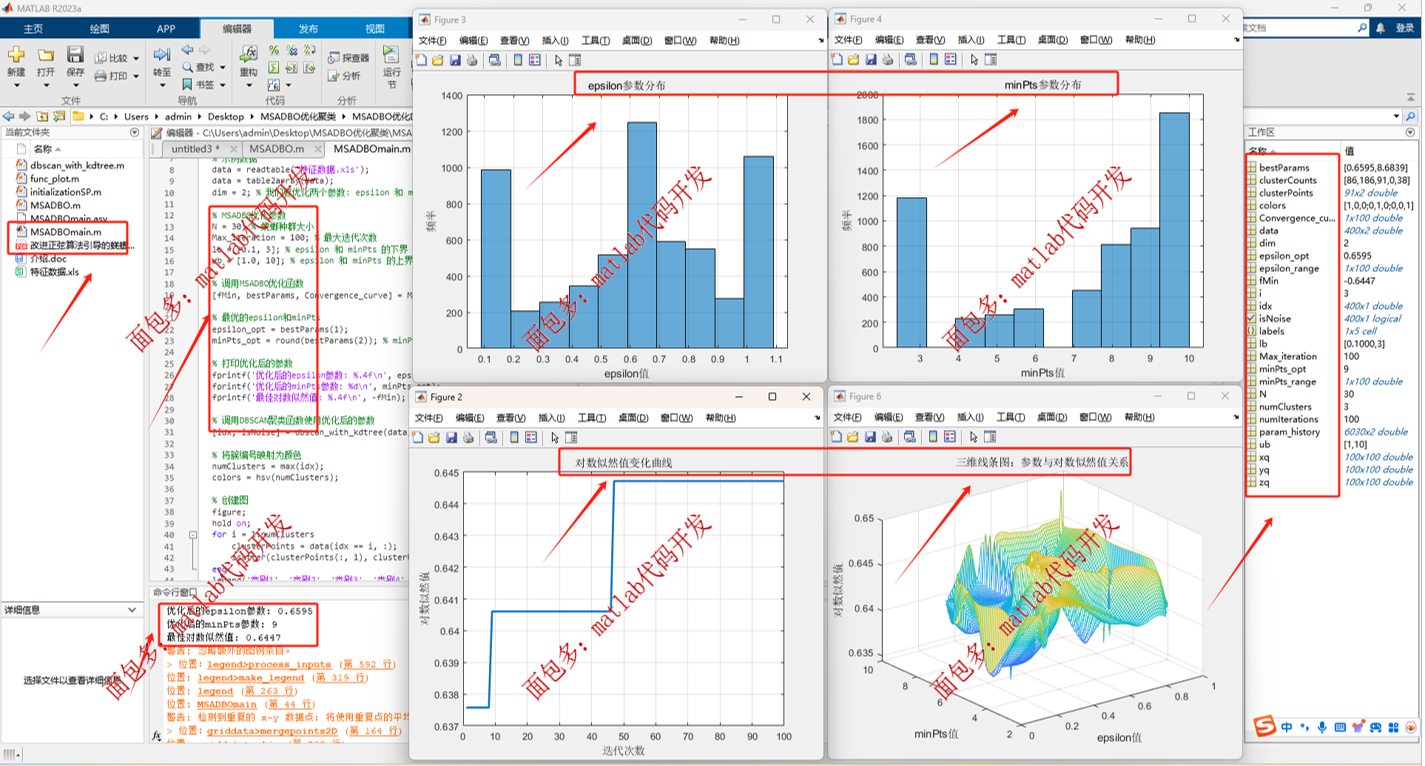Switch to the Plots (绘图) ribbon tab
This screenshot has height=766, width=1425.
(100, 29)
